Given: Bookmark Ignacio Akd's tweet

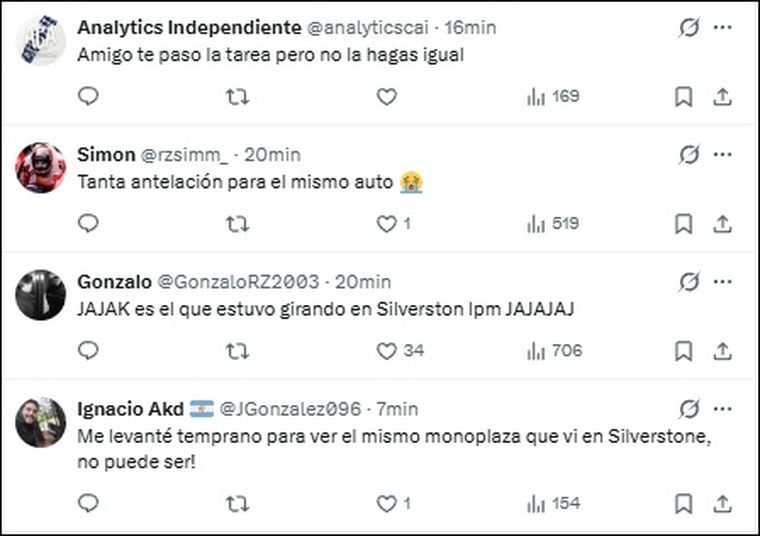Looking at the screenshot, I should [x=683, y=503].
